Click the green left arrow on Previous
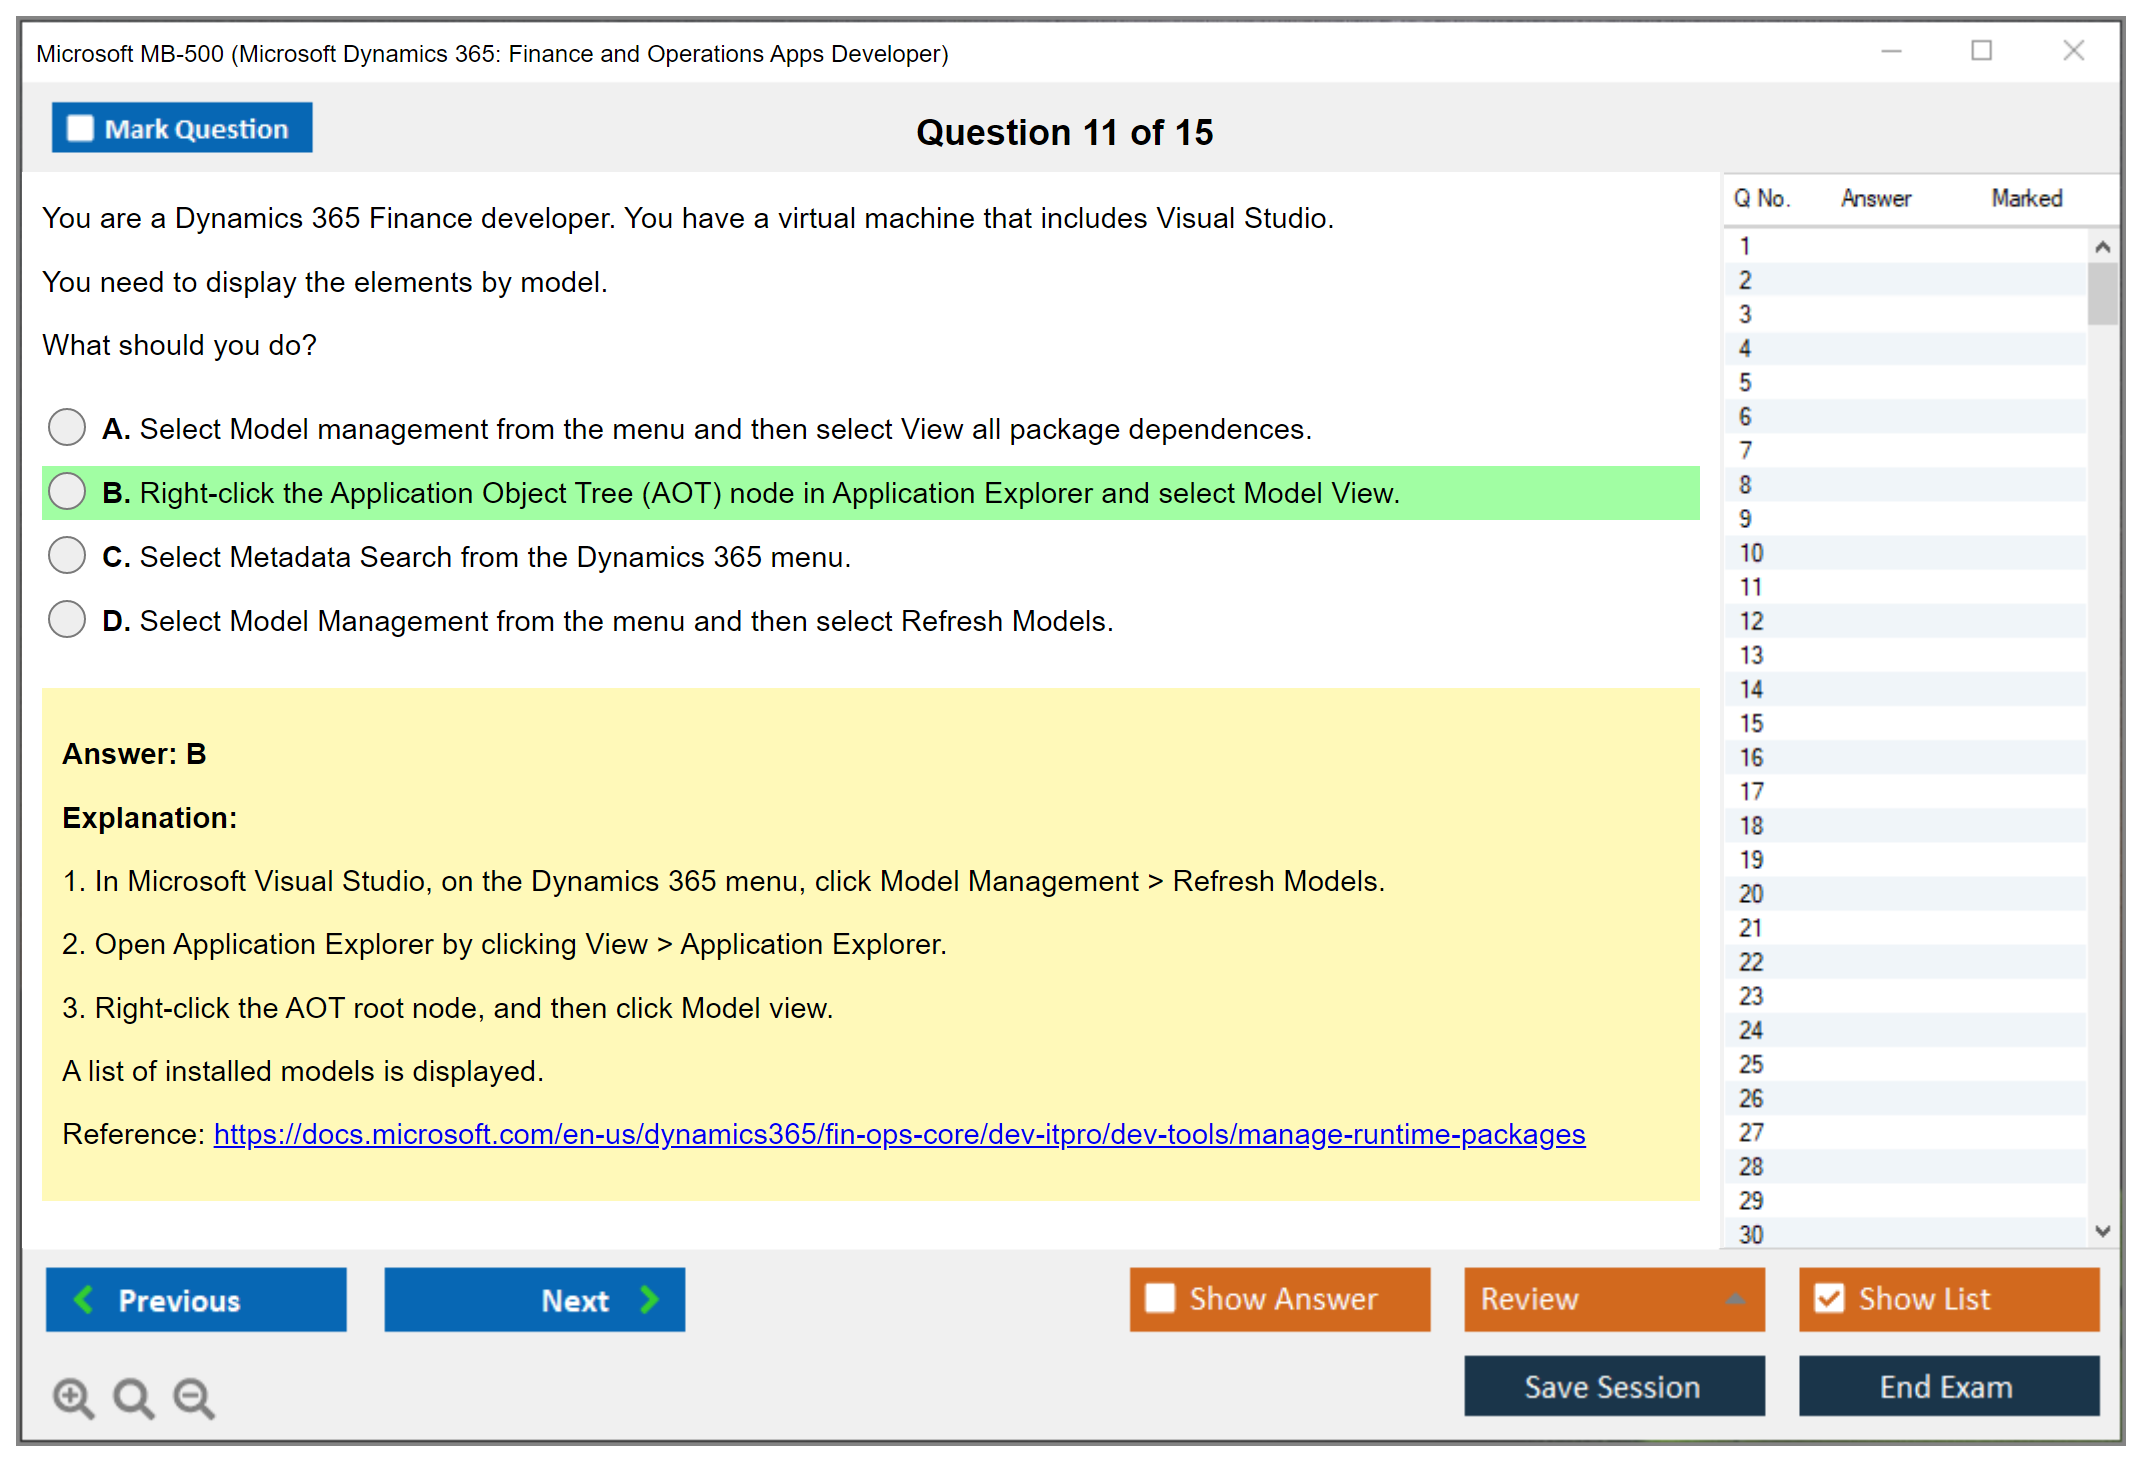Screen dimensions: 2150x1470 click(x=85, y=1299)
